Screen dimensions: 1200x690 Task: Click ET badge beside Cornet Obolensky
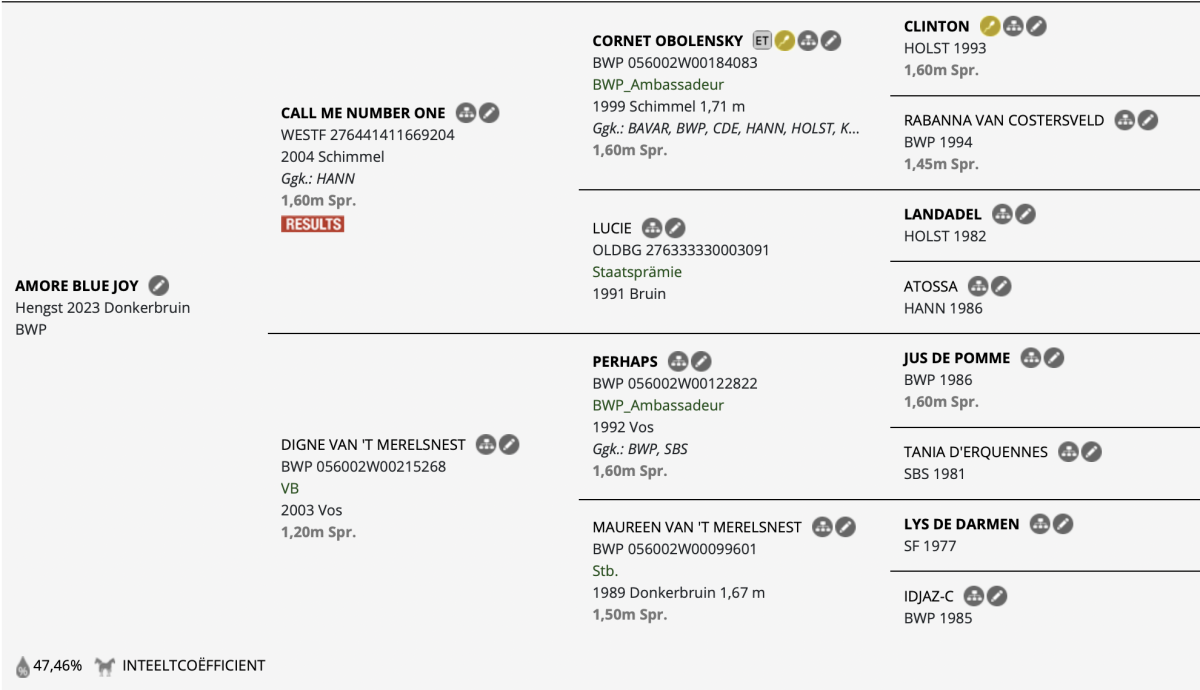(763, 41)
